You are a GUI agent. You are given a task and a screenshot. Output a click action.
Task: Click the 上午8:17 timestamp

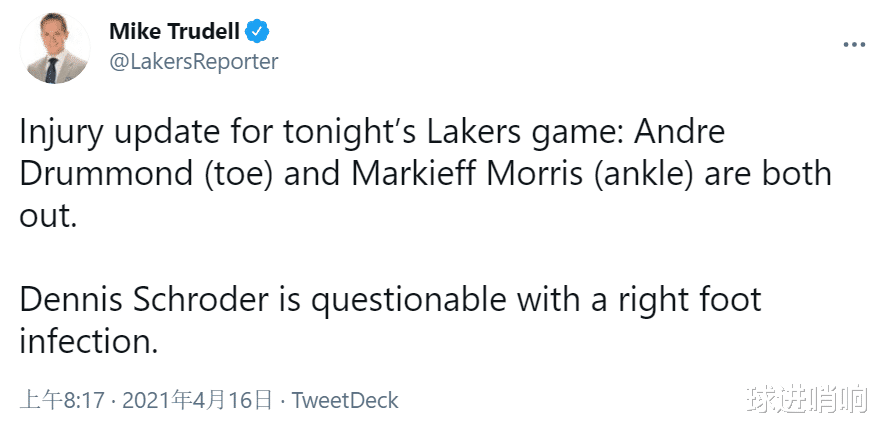[63, 401]
